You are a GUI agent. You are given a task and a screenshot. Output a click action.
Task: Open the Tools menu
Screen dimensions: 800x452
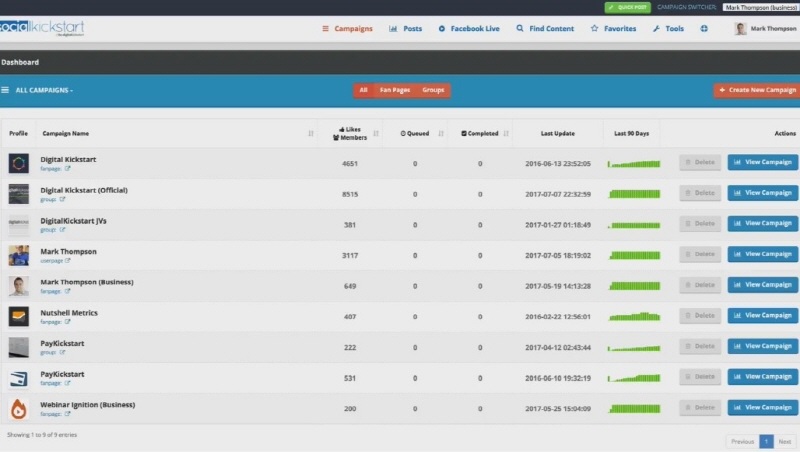pos(668,29)
